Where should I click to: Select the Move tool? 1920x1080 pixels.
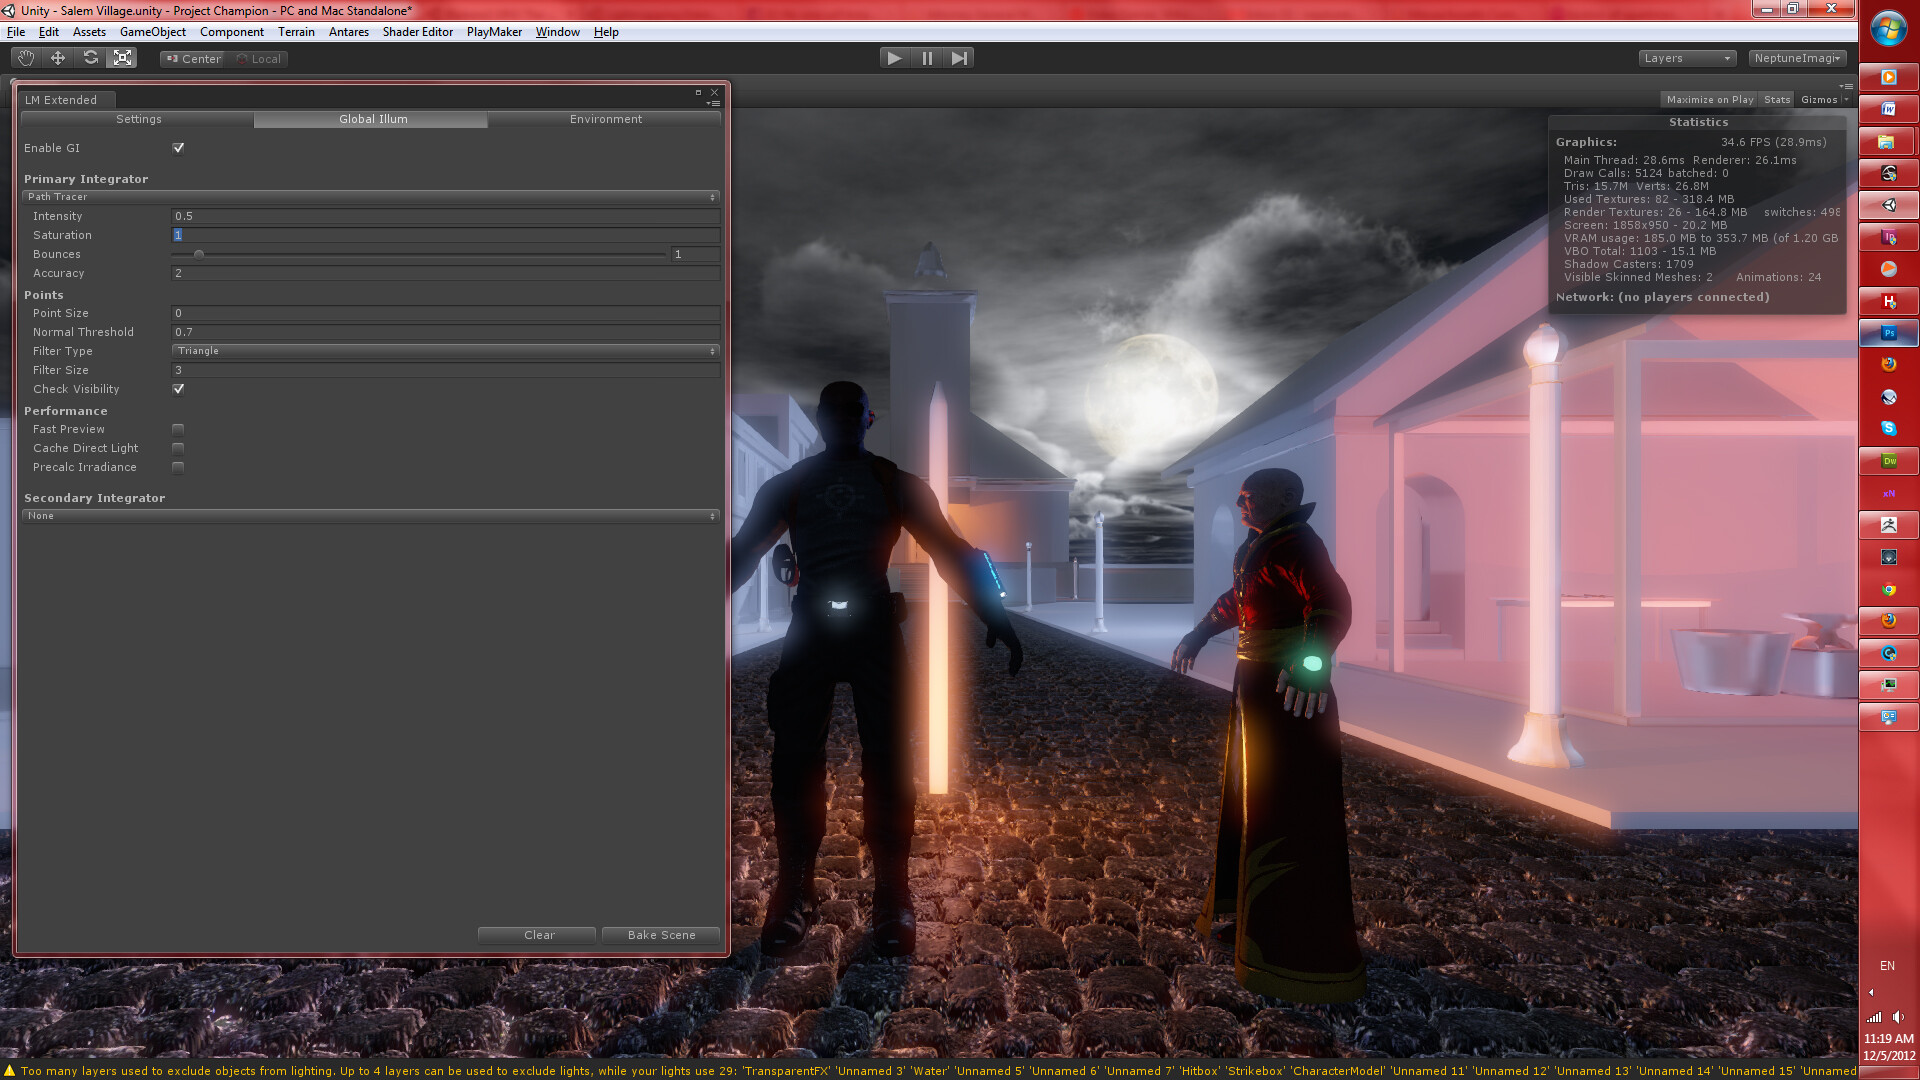tap(57, 57)
